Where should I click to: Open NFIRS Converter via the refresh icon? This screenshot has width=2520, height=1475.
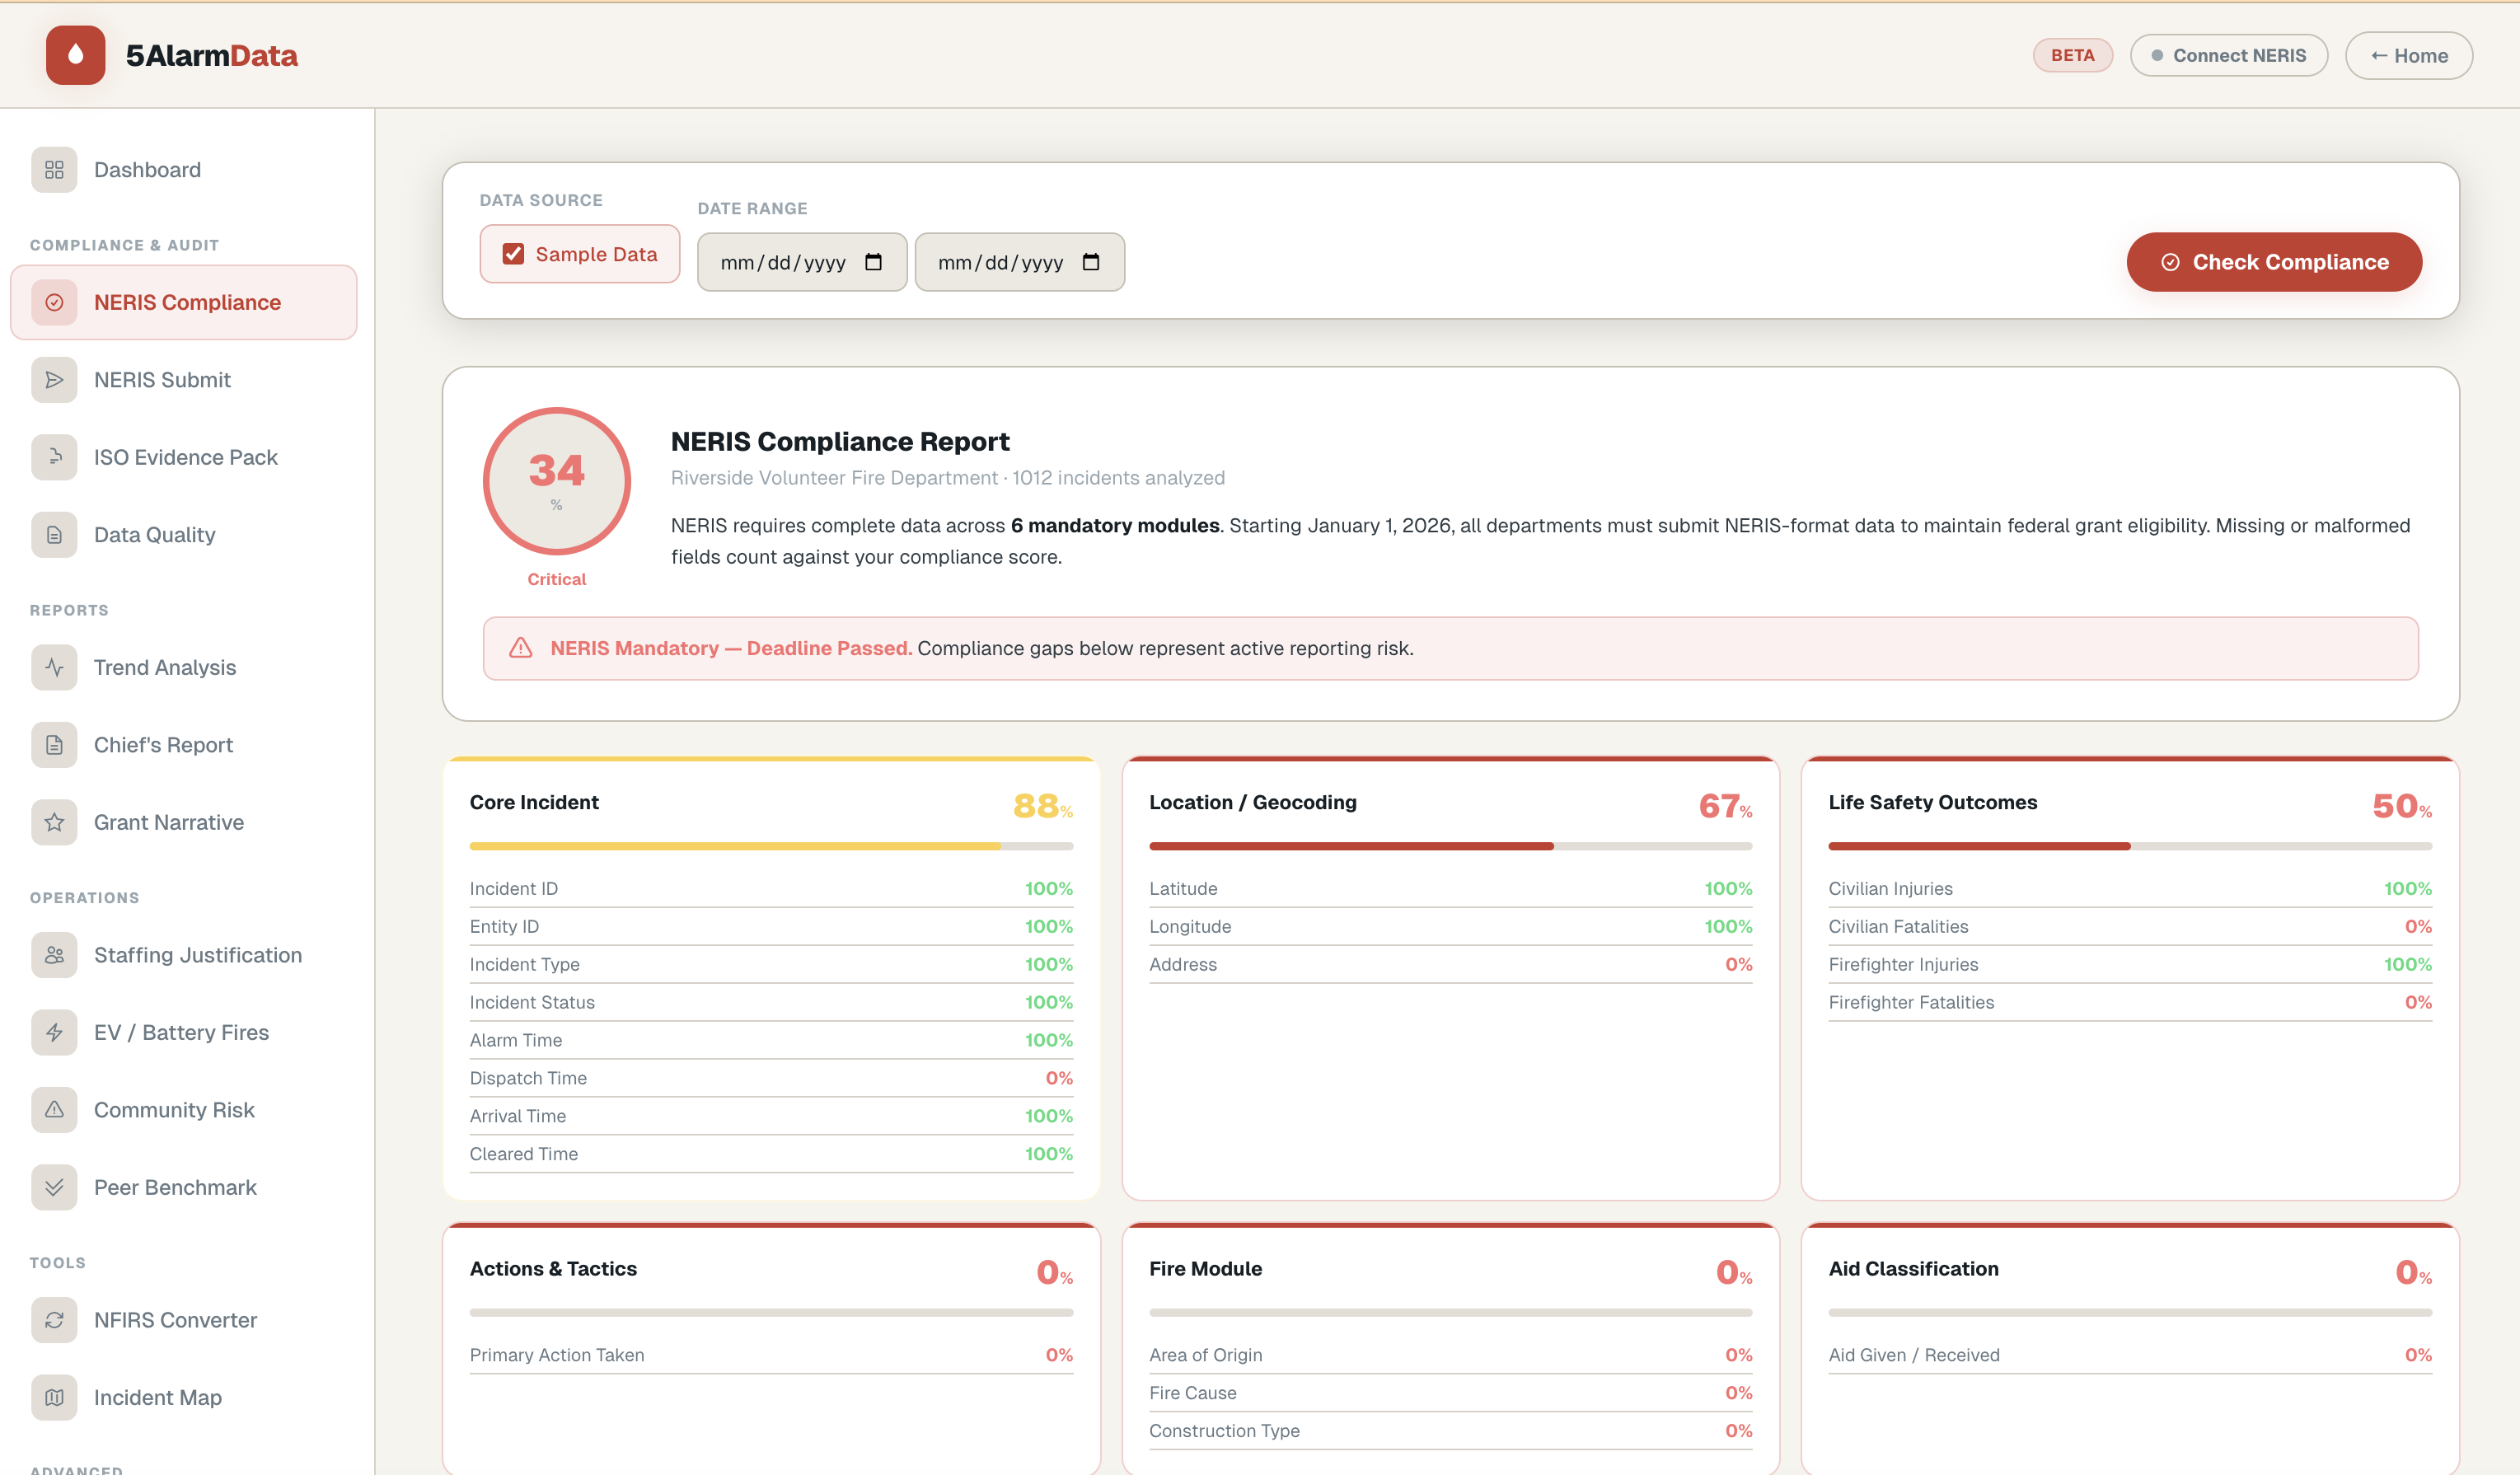pyautogui.click(x=54, y=1319)
